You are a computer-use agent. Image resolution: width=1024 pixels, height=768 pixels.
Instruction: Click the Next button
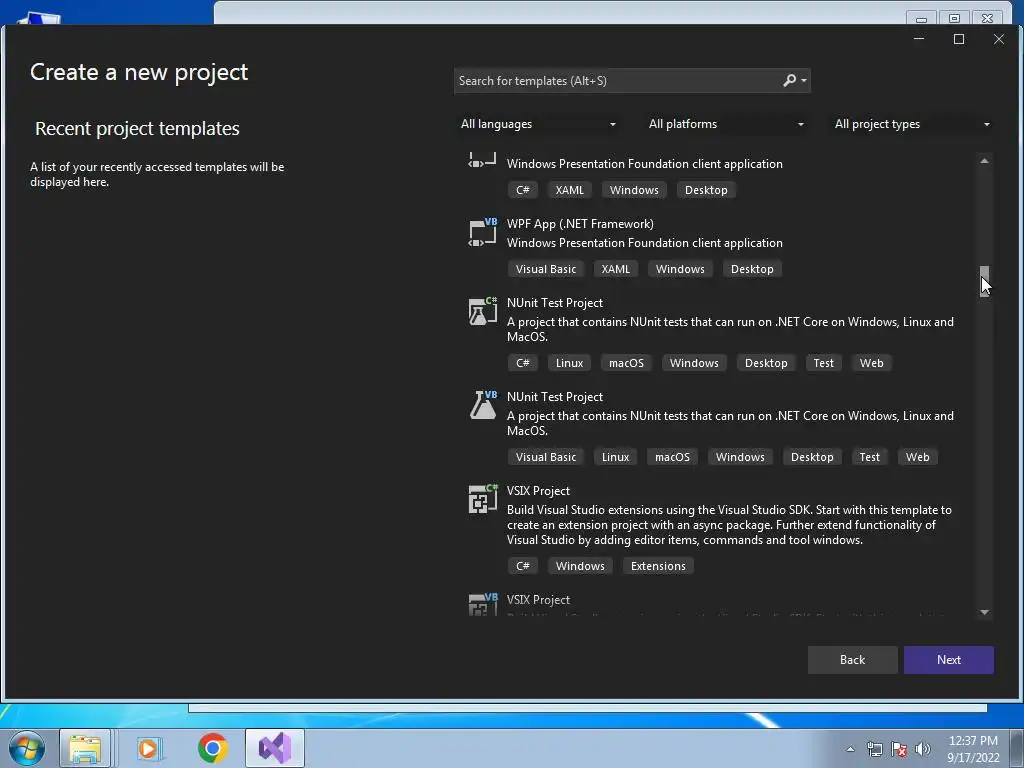(x=948, y=660)
